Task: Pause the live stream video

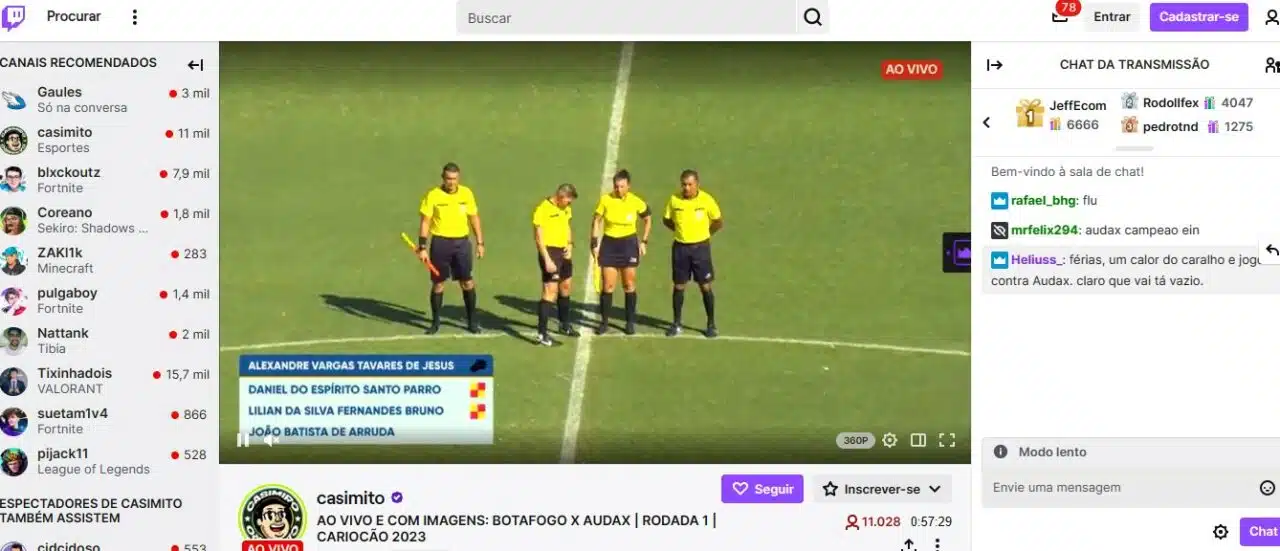Action: (242, 439)
